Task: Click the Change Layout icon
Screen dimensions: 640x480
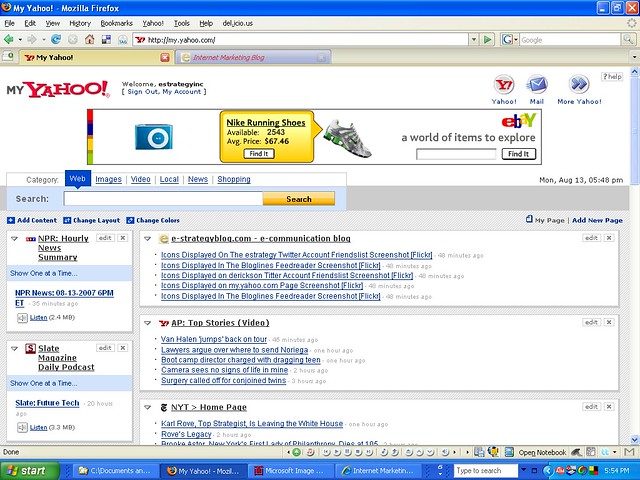Action: pos(67,220)
